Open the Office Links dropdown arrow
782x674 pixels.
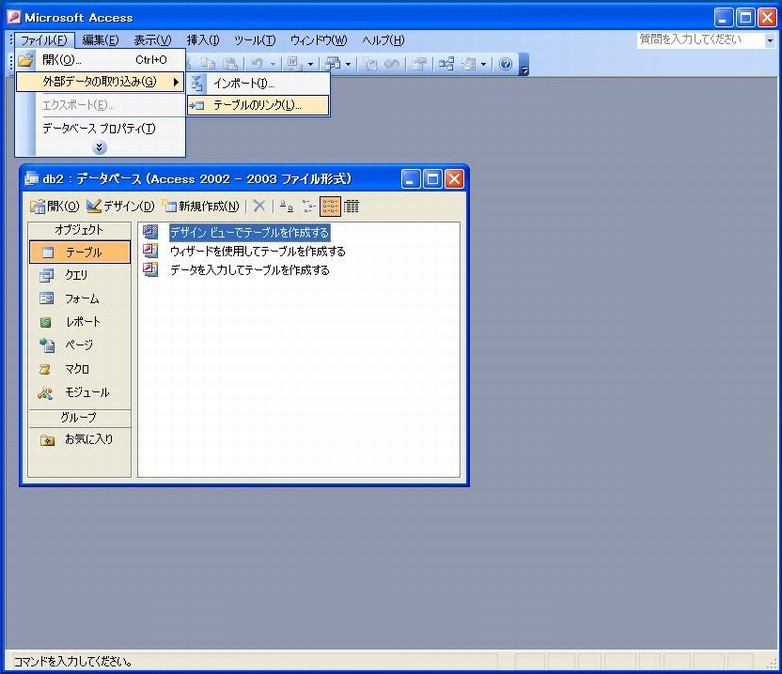point(310,64)
